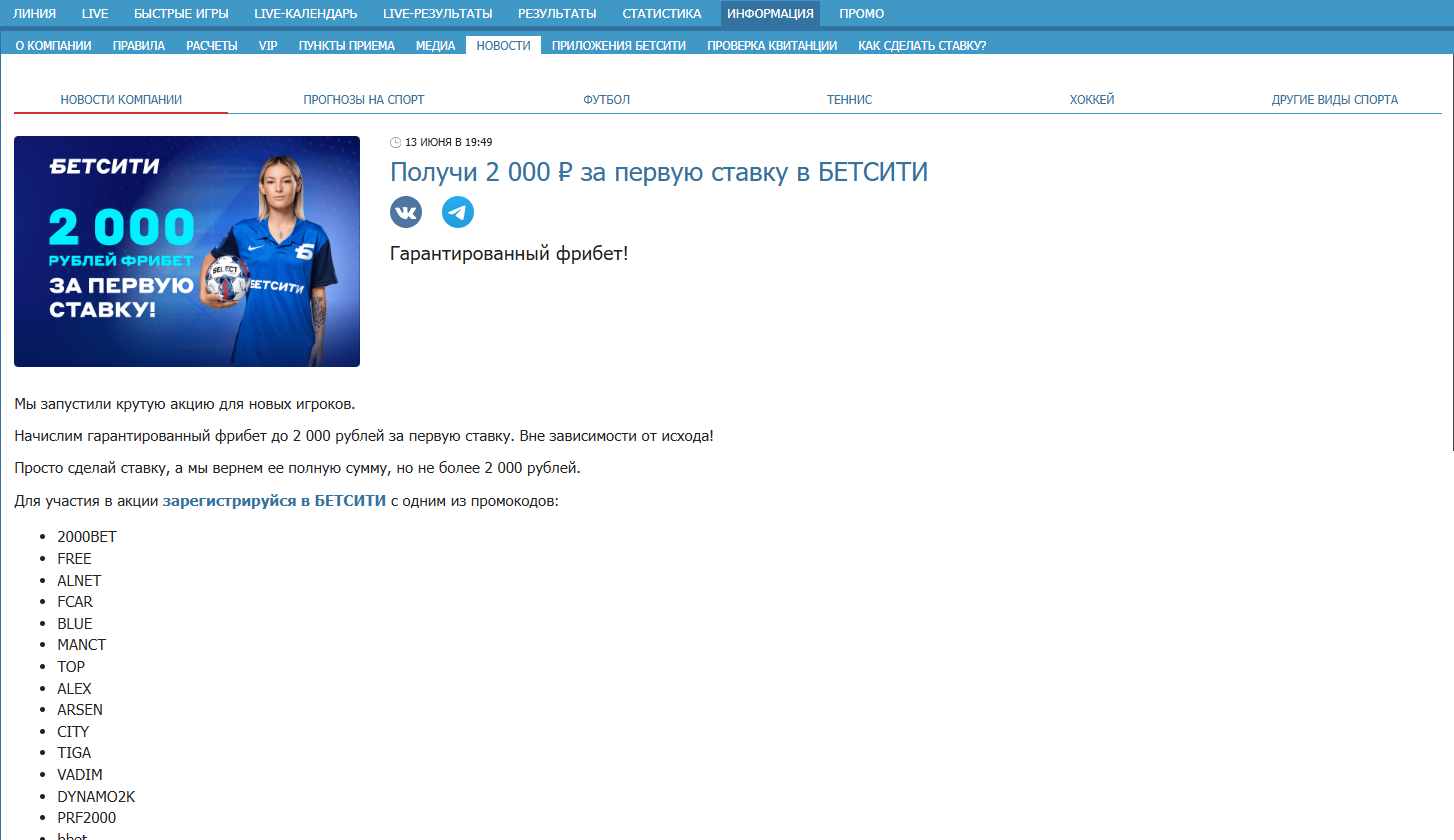Open the article headline about 2 000 ₽

click(659, 172)
